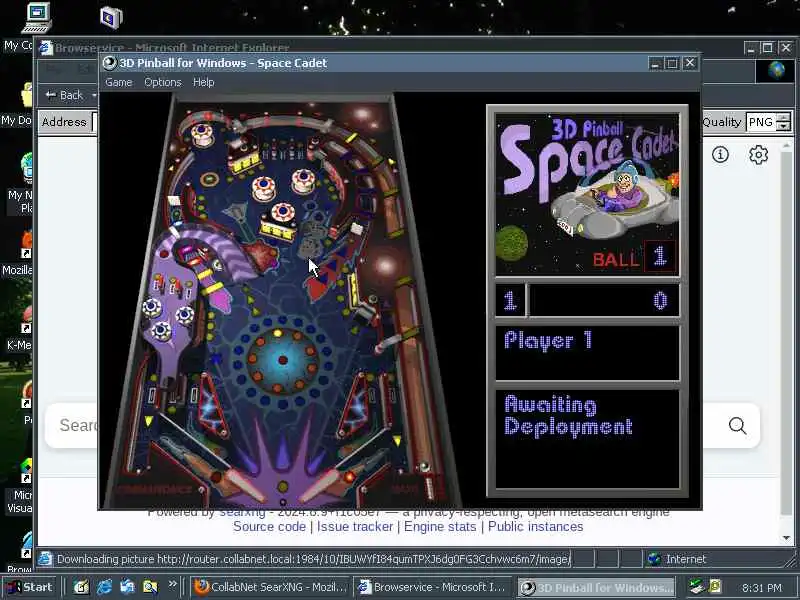The image size is (800, 600).
Task: Launch Internet Explorer from quick launch
Action: (104, 587)
